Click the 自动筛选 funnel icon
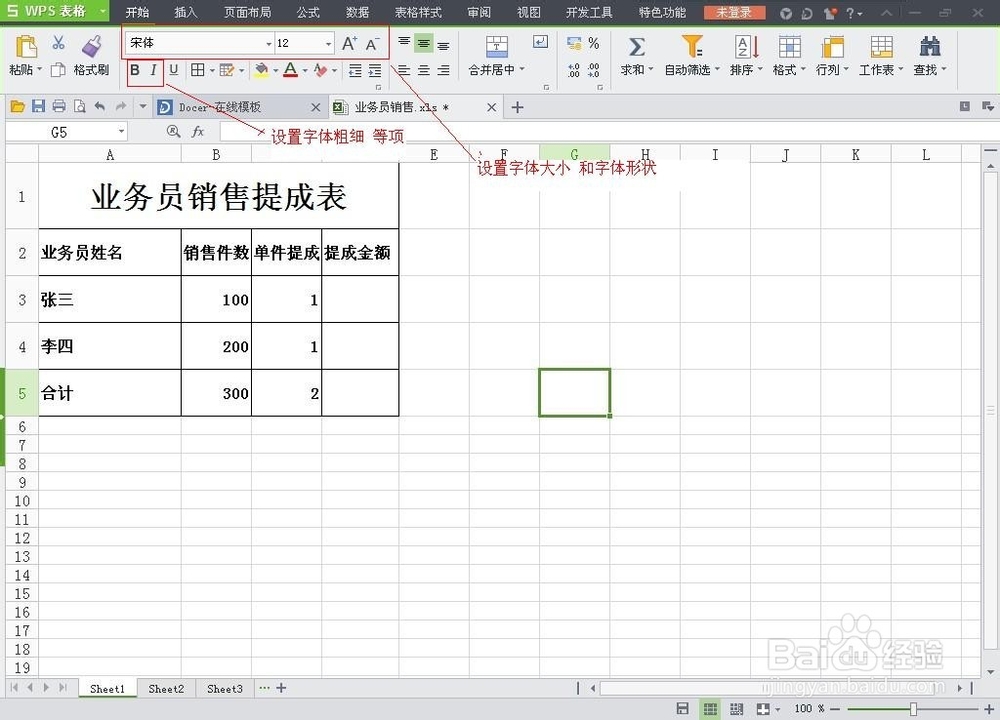The height and width of the screenshot is (720, 1000). 692,47
